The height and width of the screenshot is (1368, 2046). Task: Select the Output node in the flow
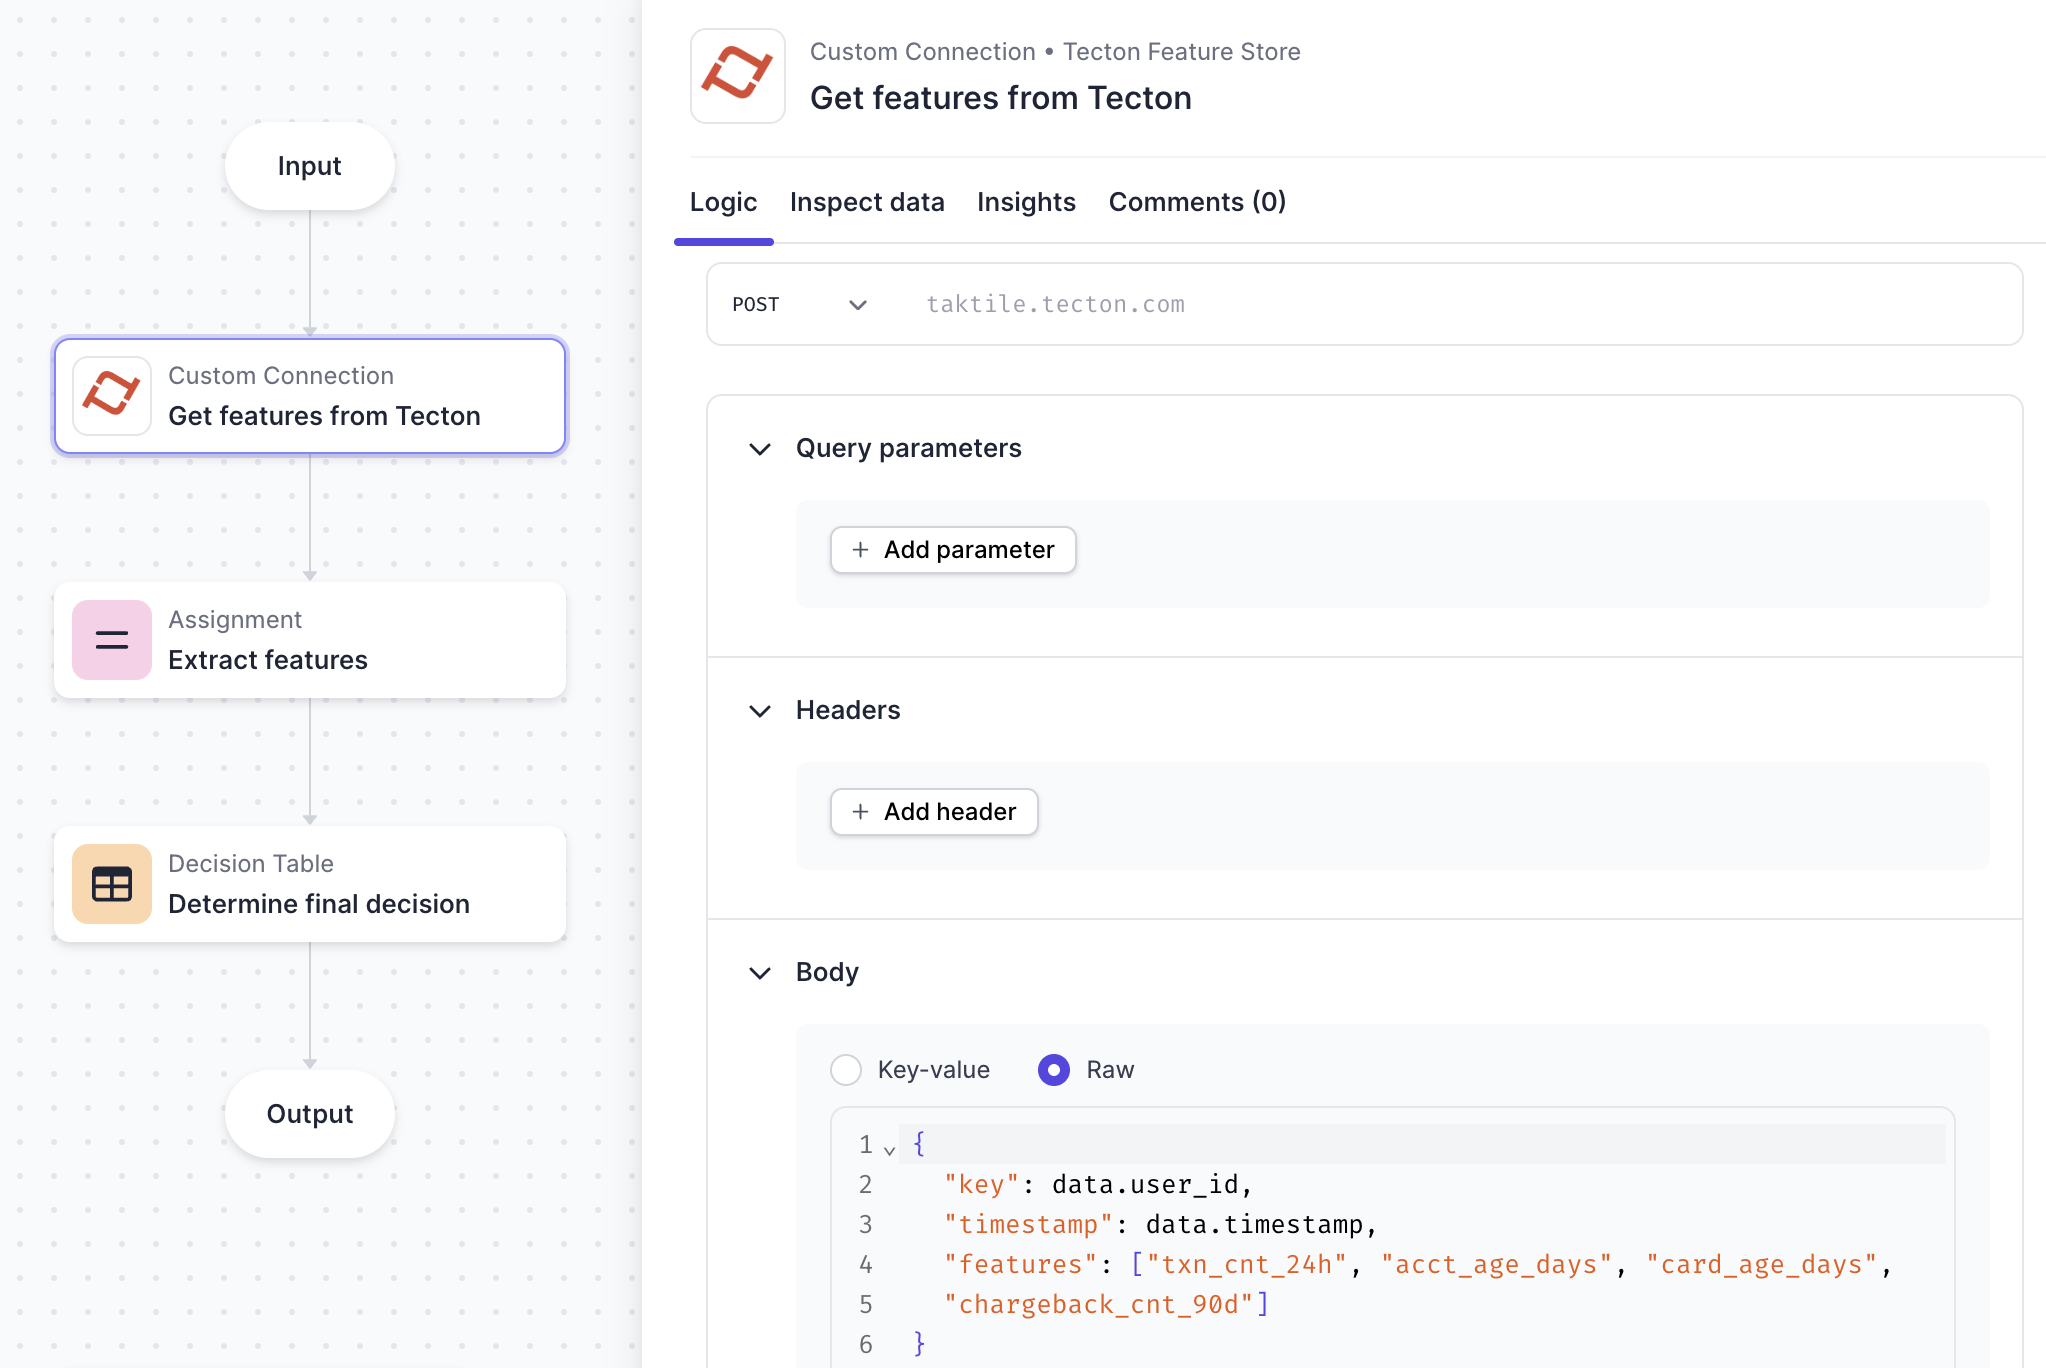click(310, 1114)
